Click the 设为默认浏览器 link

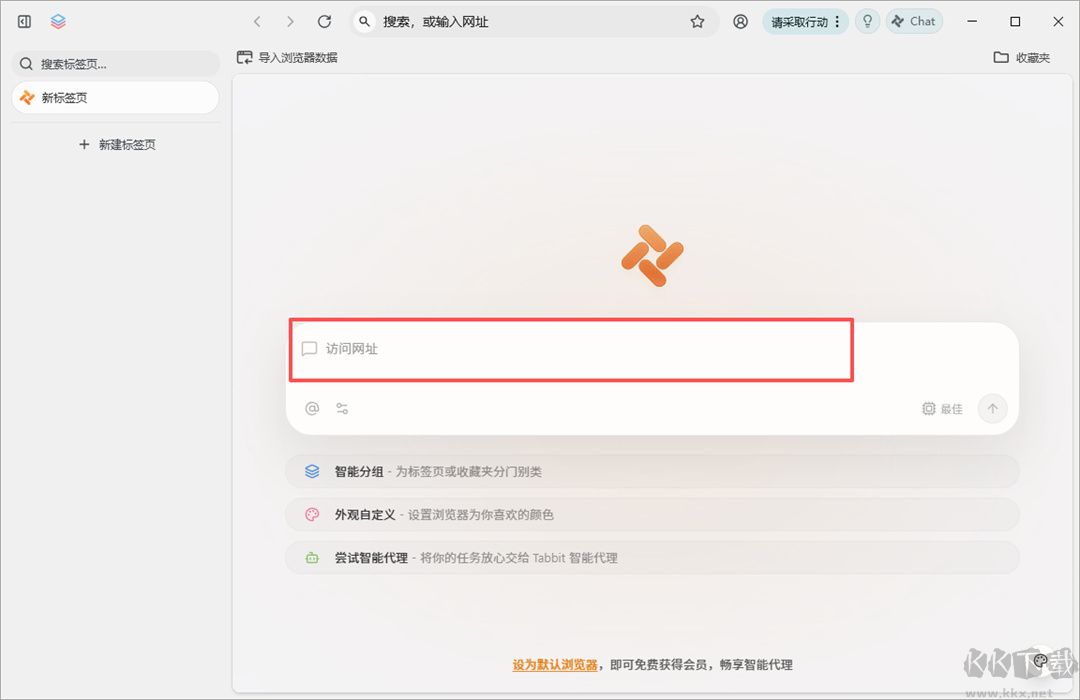tap(555, 665)
